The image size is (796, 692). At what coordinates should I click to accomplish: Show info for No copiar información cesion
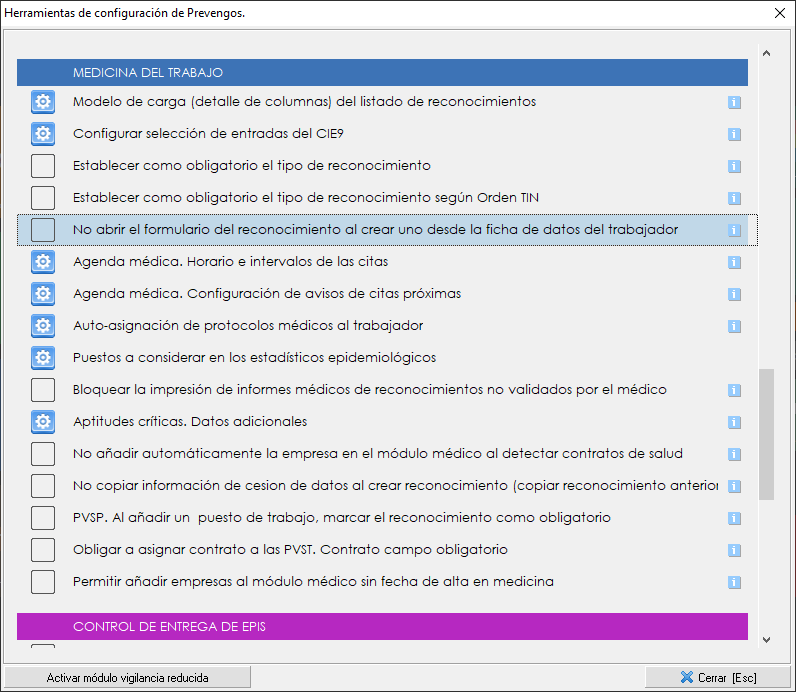[734, 486]
